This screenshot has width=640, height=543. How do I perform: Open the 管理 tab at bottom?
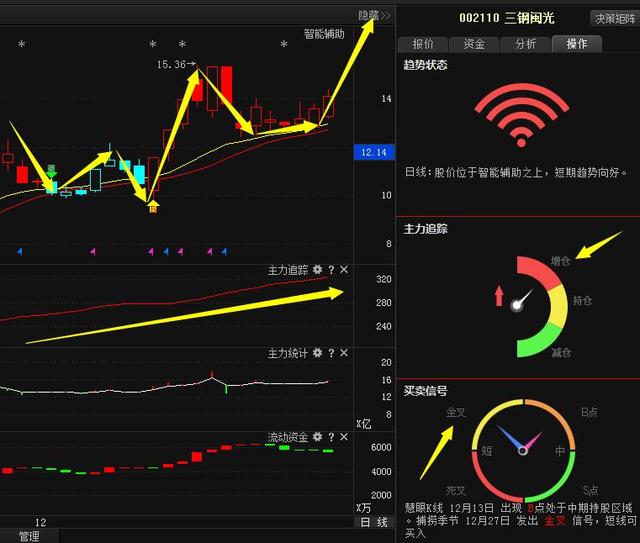[29, 536]
